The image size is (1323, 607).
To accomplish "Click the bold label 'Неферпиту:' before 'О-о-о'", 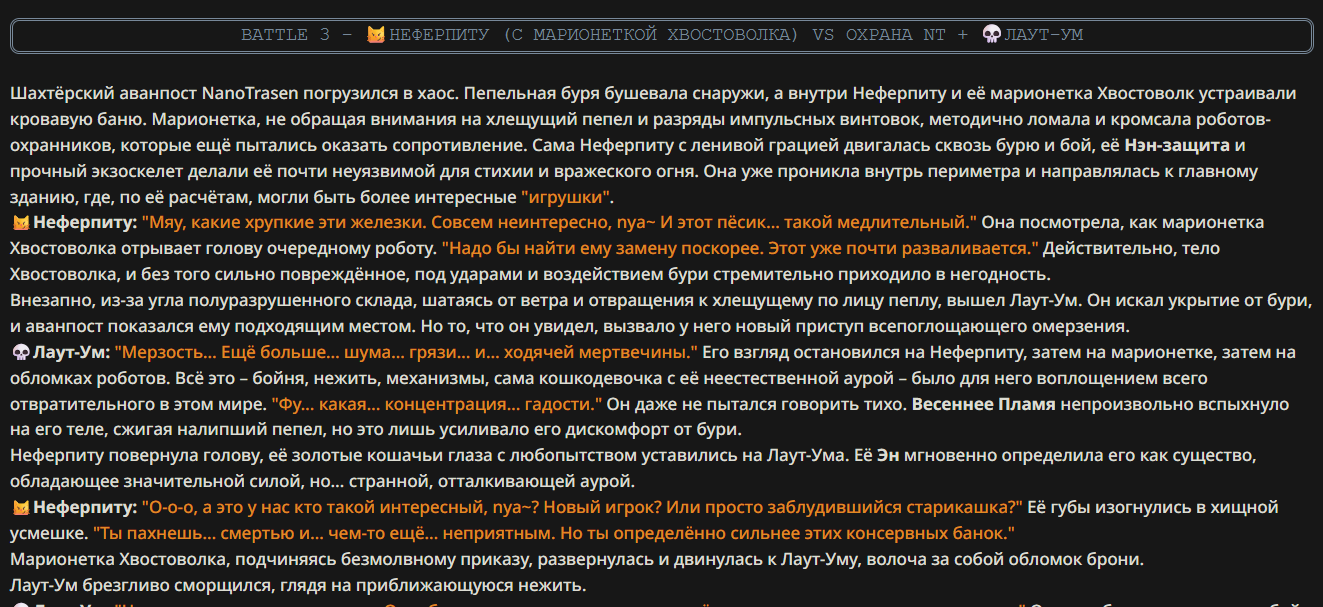I will [85, 508].
